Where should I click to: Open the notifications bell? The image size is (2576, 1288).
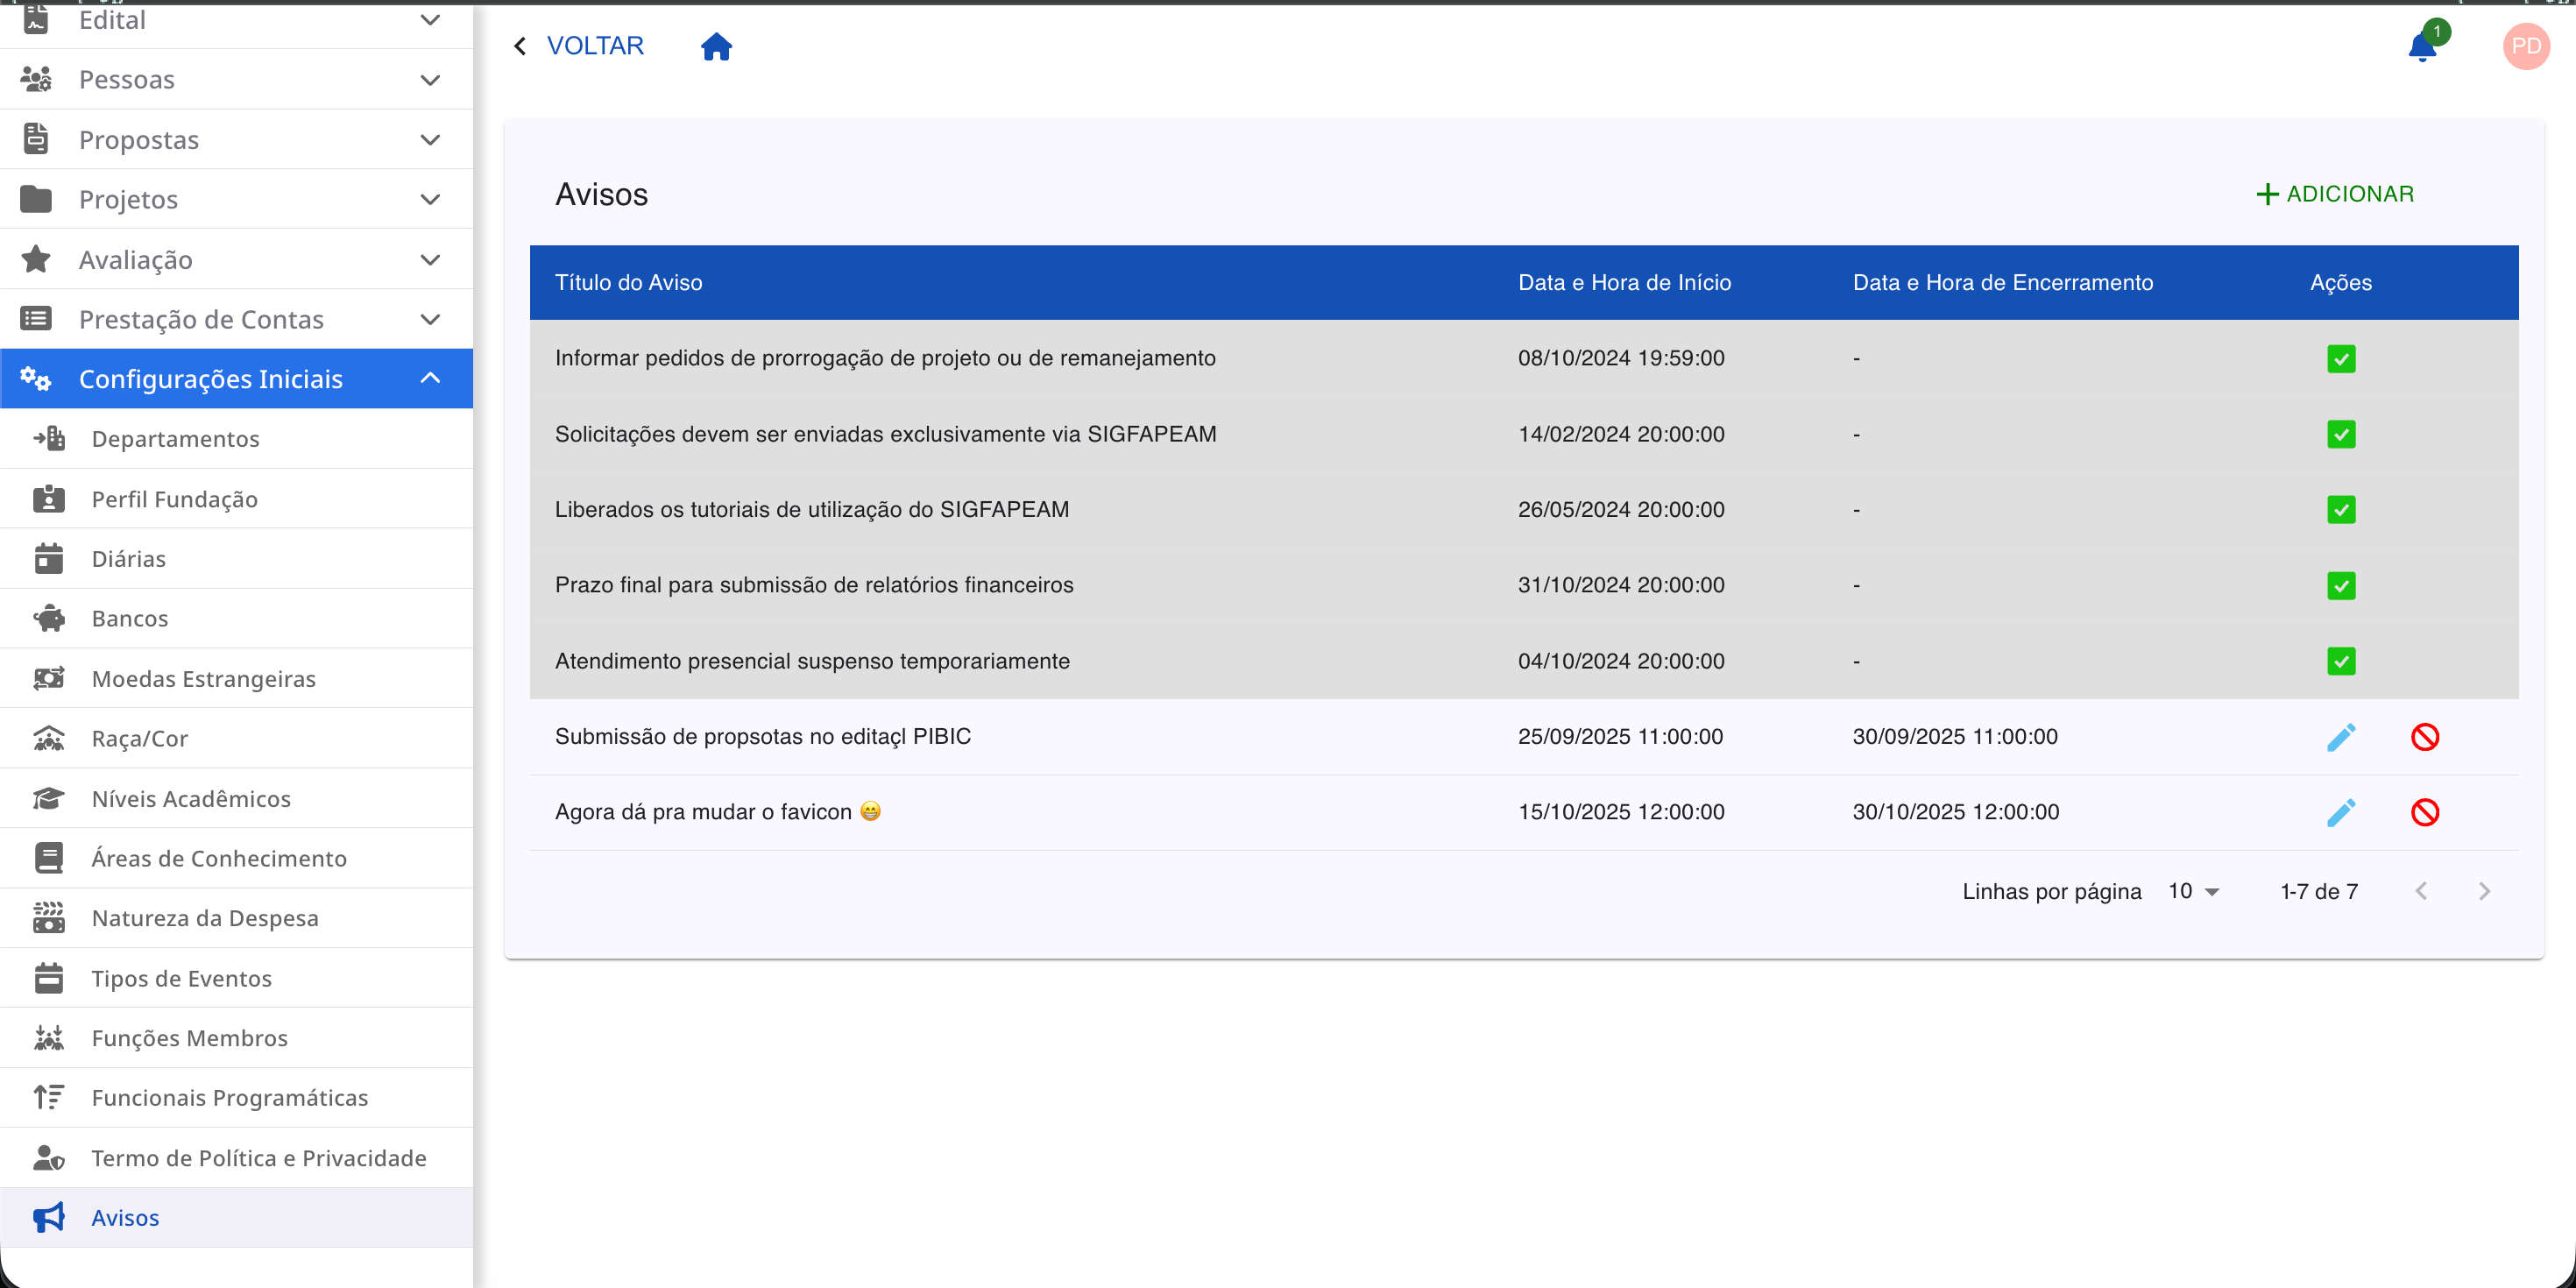click(x=2421, y=46)
